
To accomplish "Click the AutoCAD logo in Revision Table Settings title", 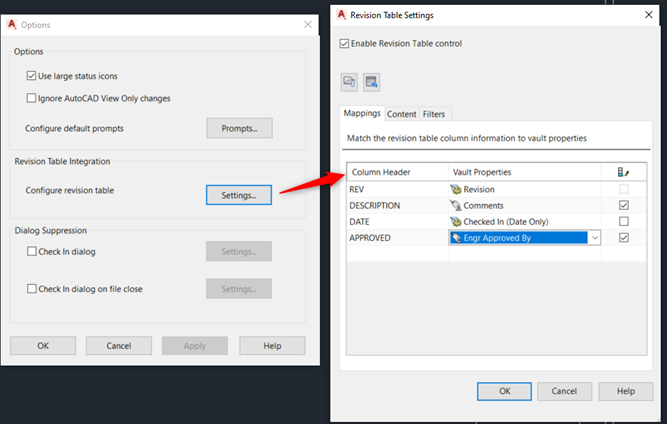I will tap(342, 15).
